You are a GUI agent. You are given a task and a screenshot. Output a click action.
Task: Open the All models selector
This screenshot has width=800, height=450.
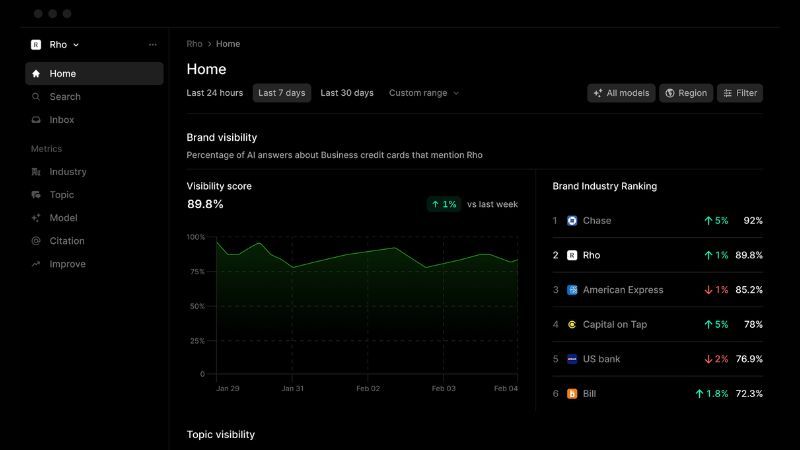click(x=621, y=93)
